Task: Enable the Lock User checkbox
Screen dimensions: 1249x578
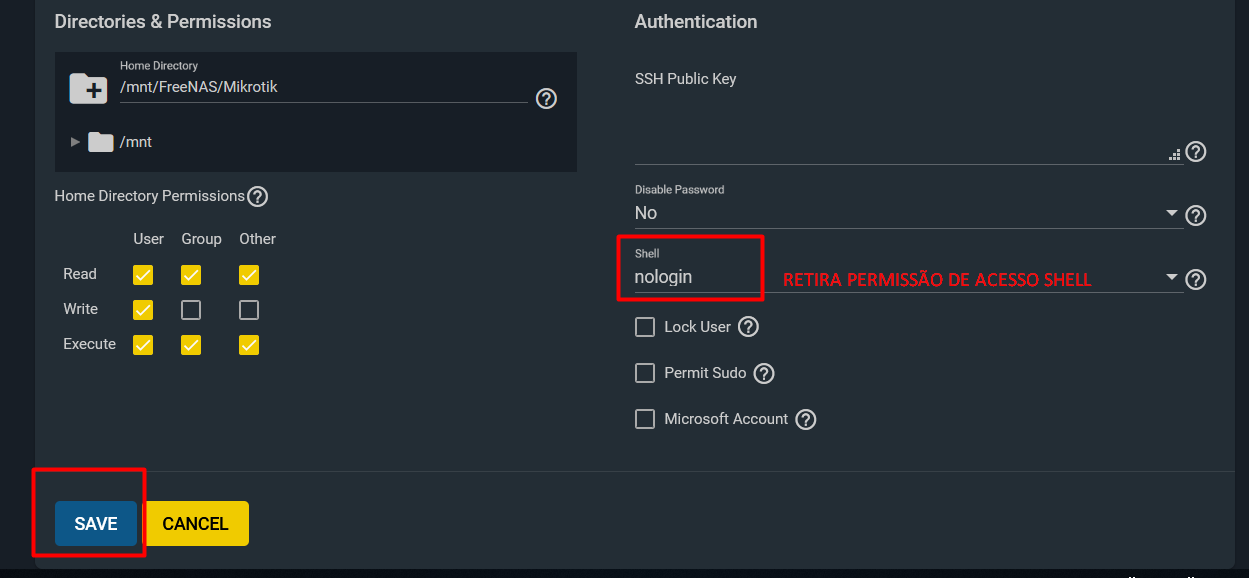Action: (x=645, y=327)
